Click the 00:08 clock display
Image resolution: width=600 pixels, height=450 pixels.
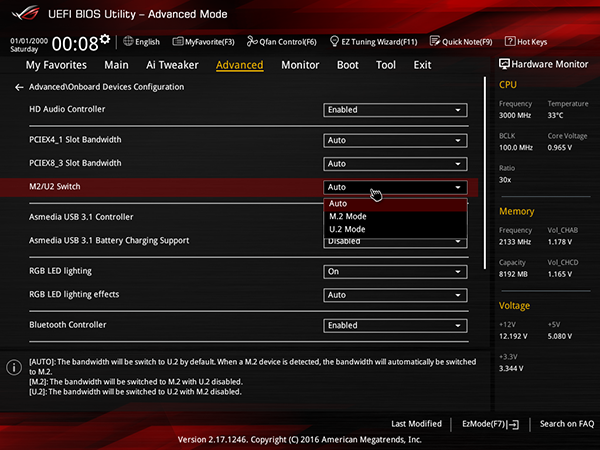75,44
